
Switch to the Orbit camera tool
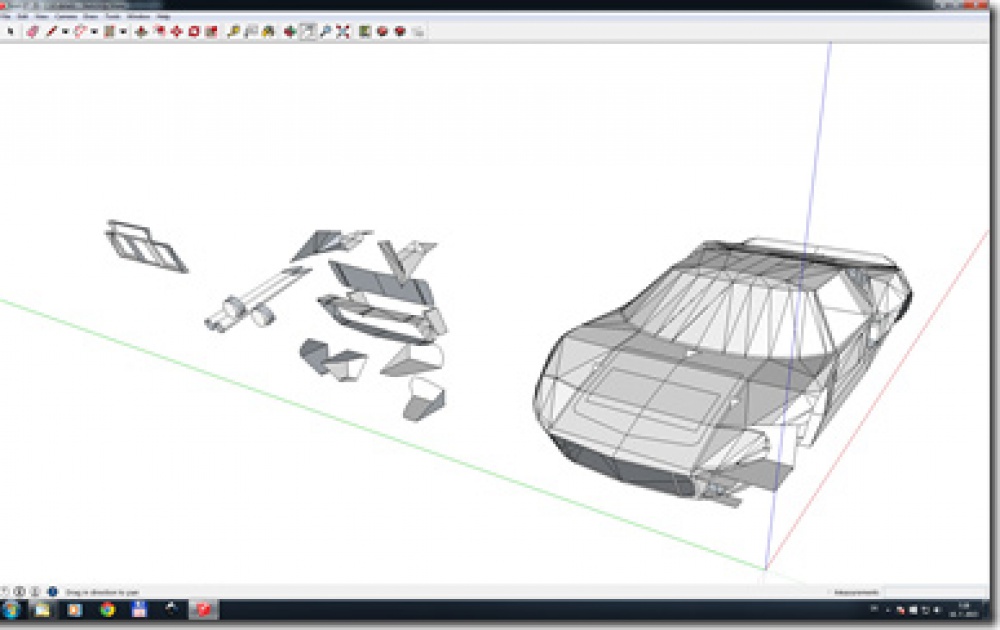coord(290,31)
